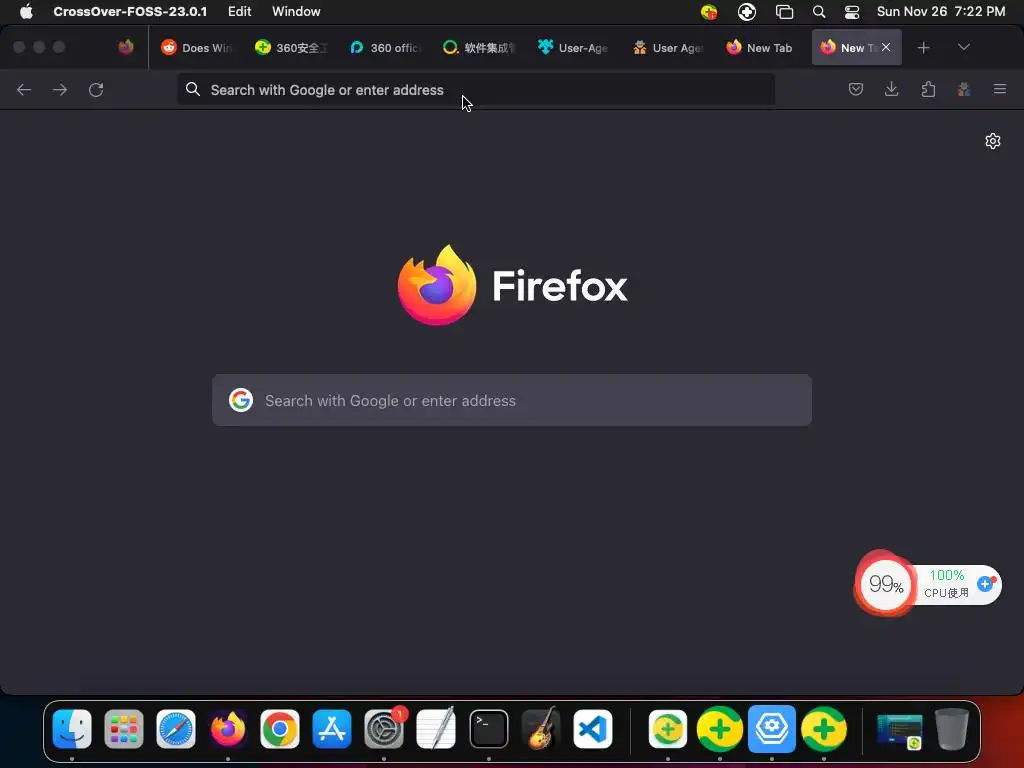Click the 360 menu bar status icon
Viewport: 1024px width, 768px height.
pyautogui.click(x=709, y=11)
